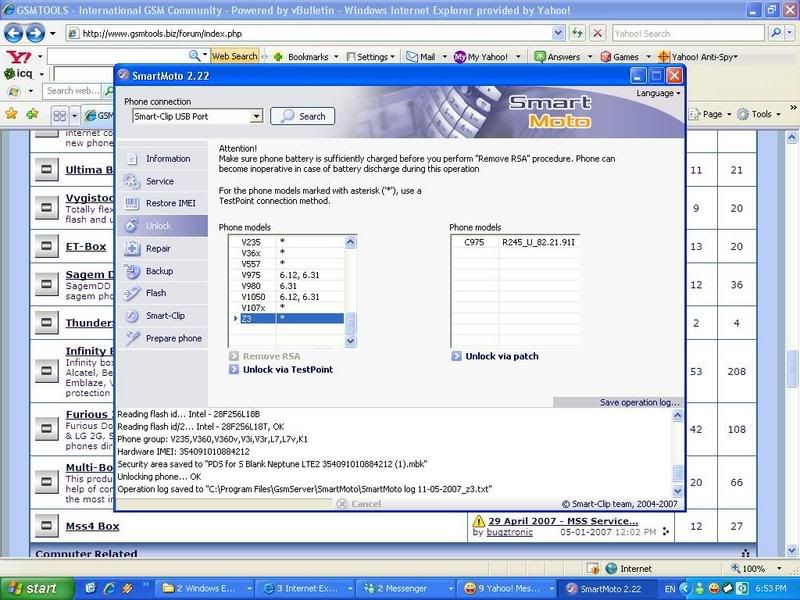Select the Unlock section in sidebar
Viewport: 800px width, 600px height.
pyautogui.click(x=162, y=226)
